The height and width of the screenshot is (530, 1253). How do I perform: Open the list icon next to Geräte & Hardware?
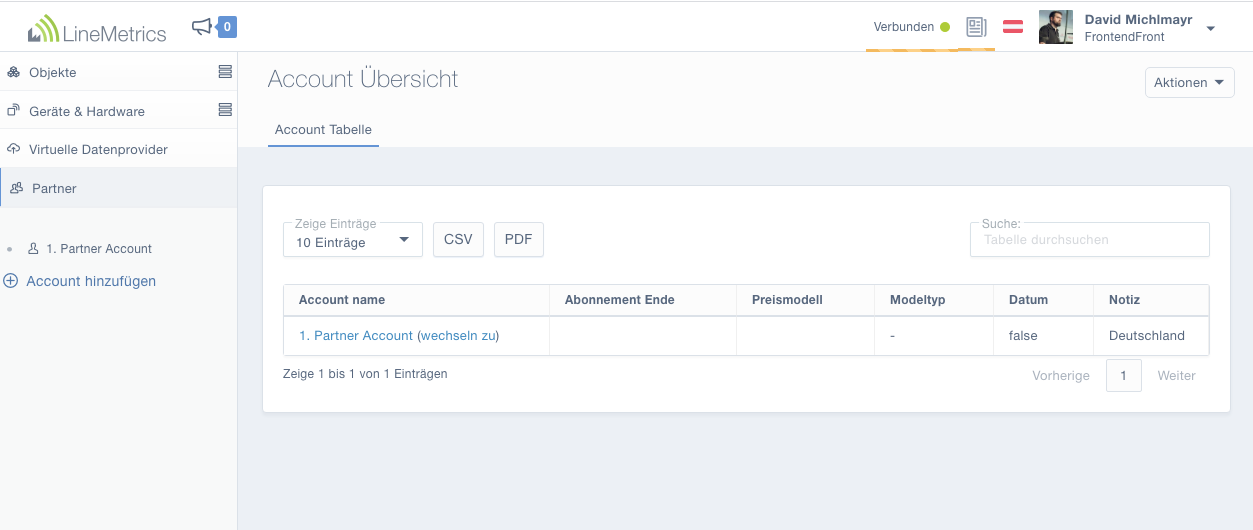tap(225, 110)
